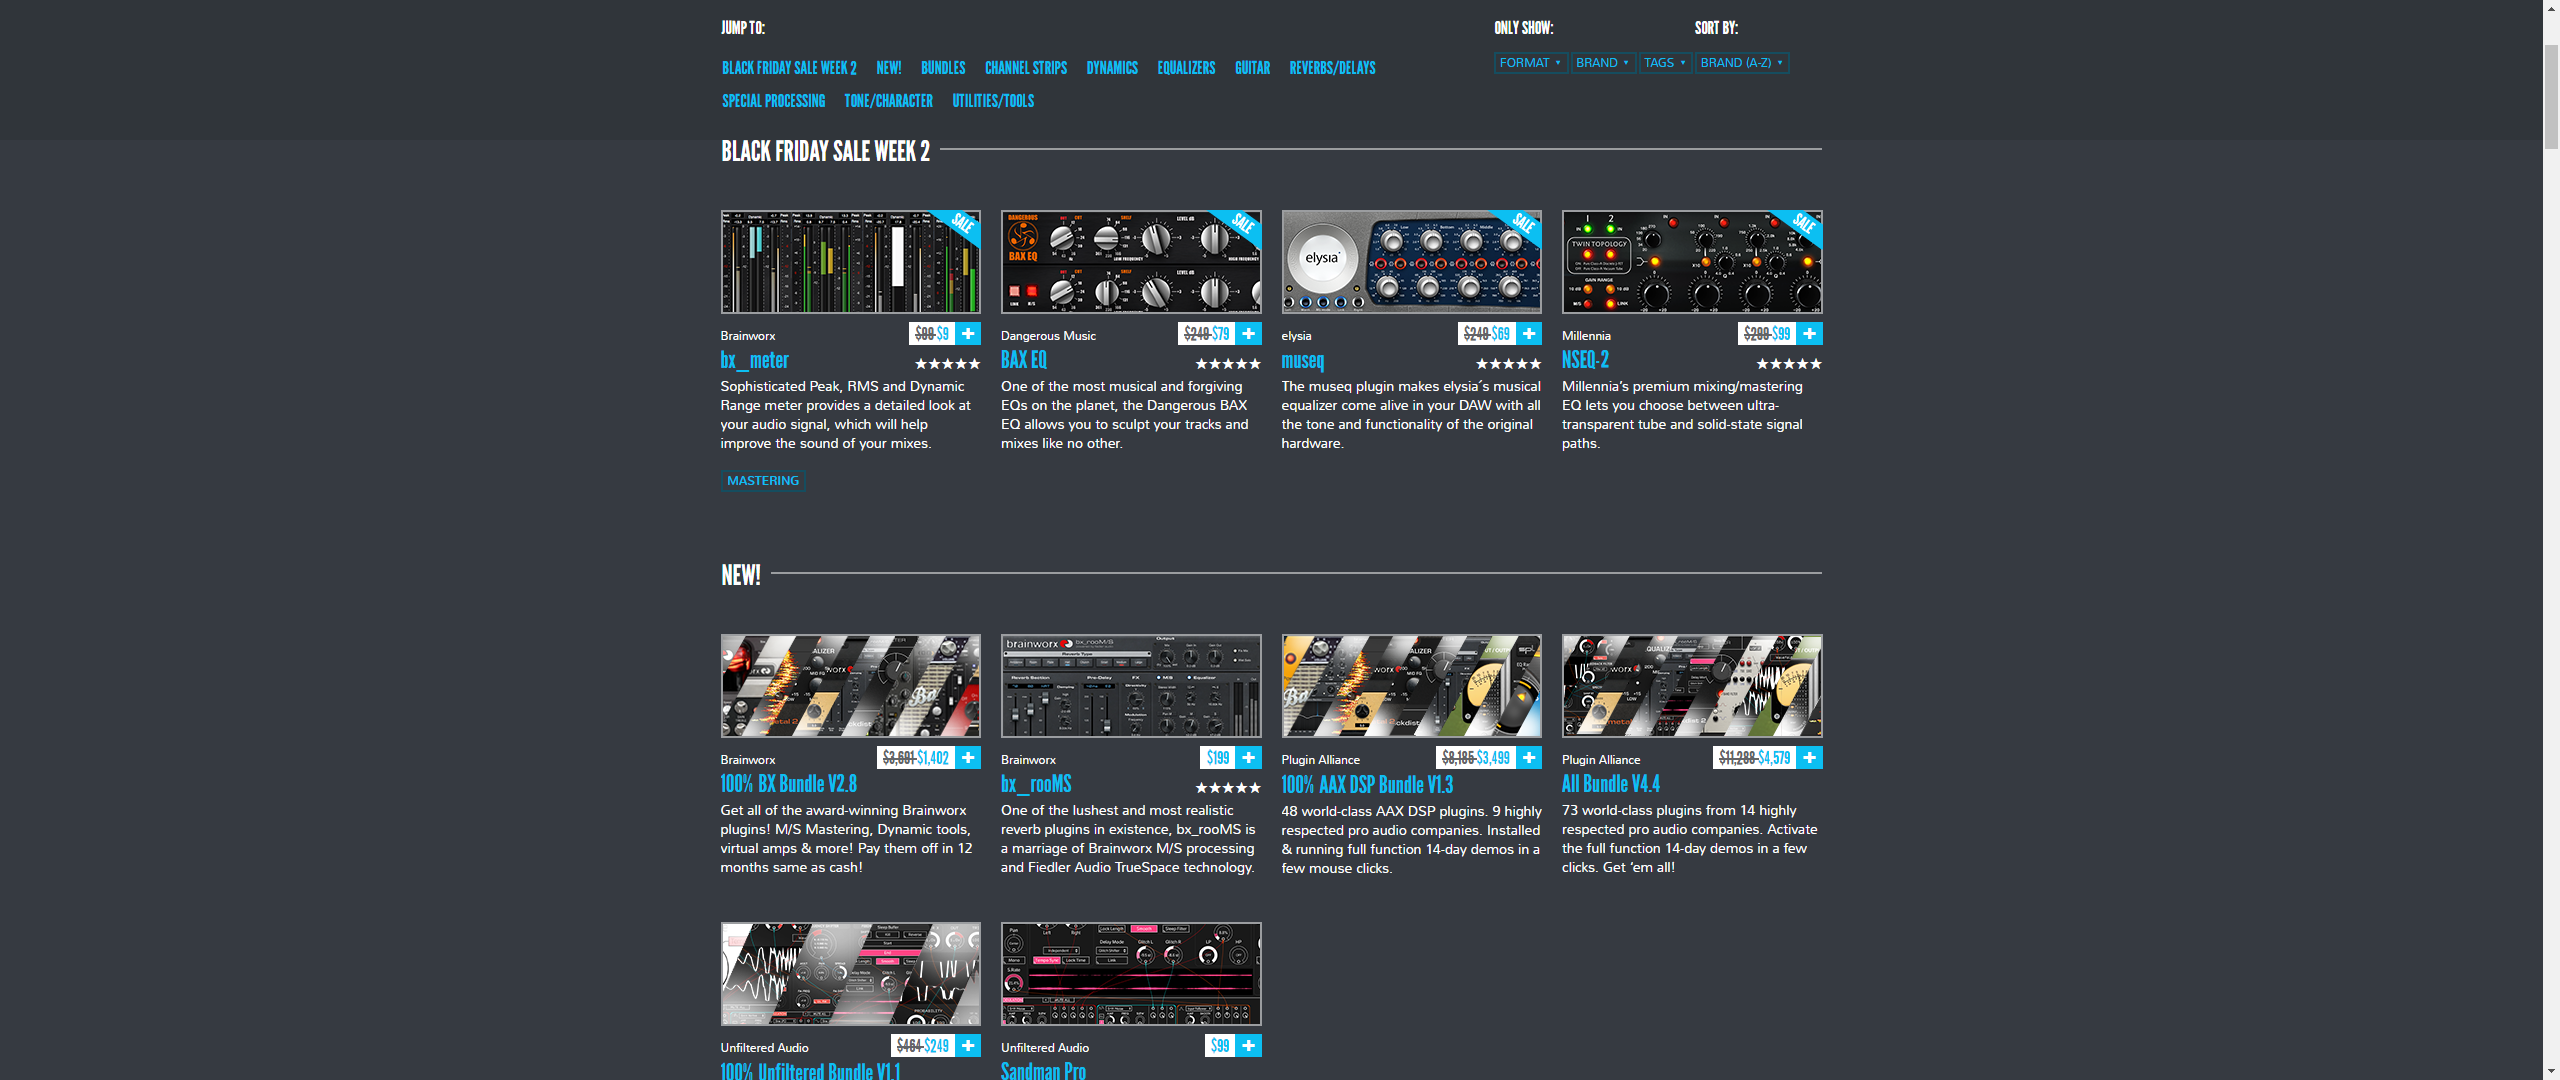The image size is (2560, 1080).
Task: Click the NSEQ-2 $99 sale price
Action: pos(1781,334)
